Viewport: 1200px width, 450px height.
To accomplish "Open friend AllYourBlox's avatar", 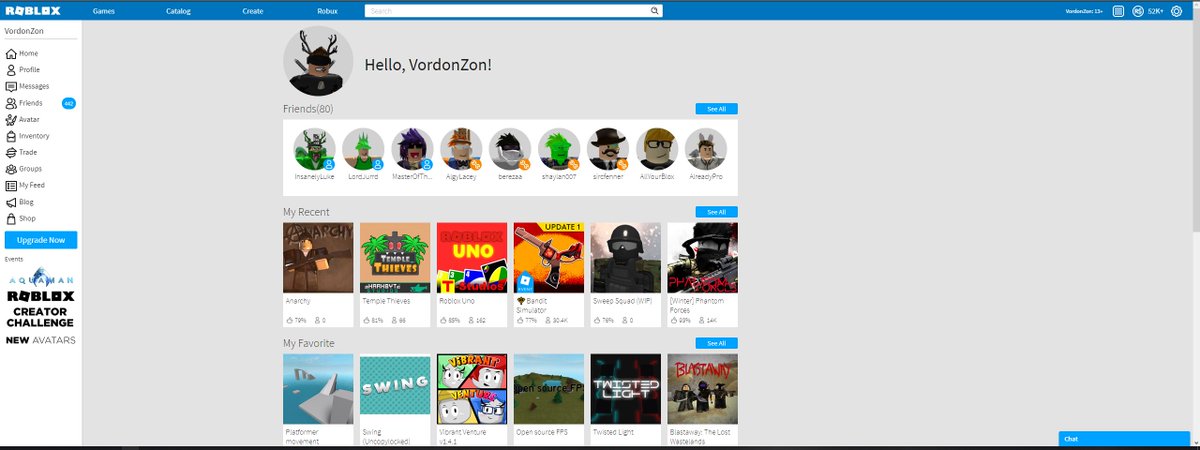I will [x=657, y=149].
